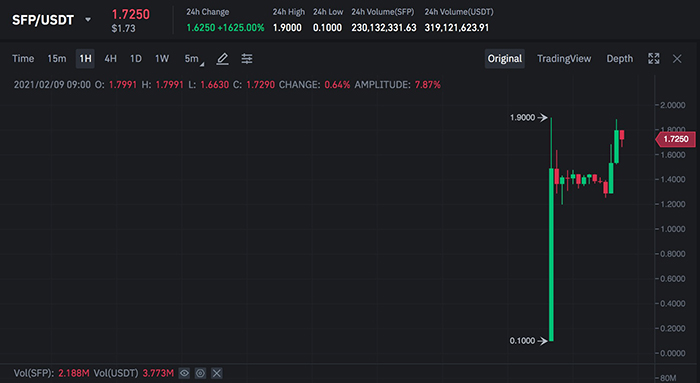Viewport: 700px width, 383px height.
Task: Open chart indicator settings icon
Action: [x=247, y=59]
